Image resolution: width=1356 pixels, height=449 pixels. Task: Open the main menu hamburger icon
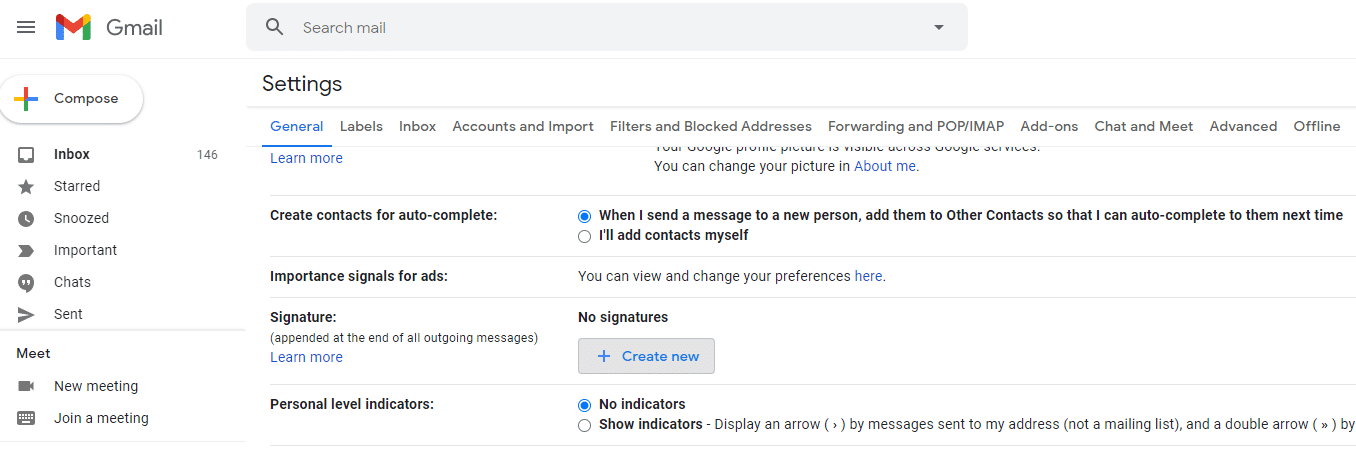tap(26, 28)
